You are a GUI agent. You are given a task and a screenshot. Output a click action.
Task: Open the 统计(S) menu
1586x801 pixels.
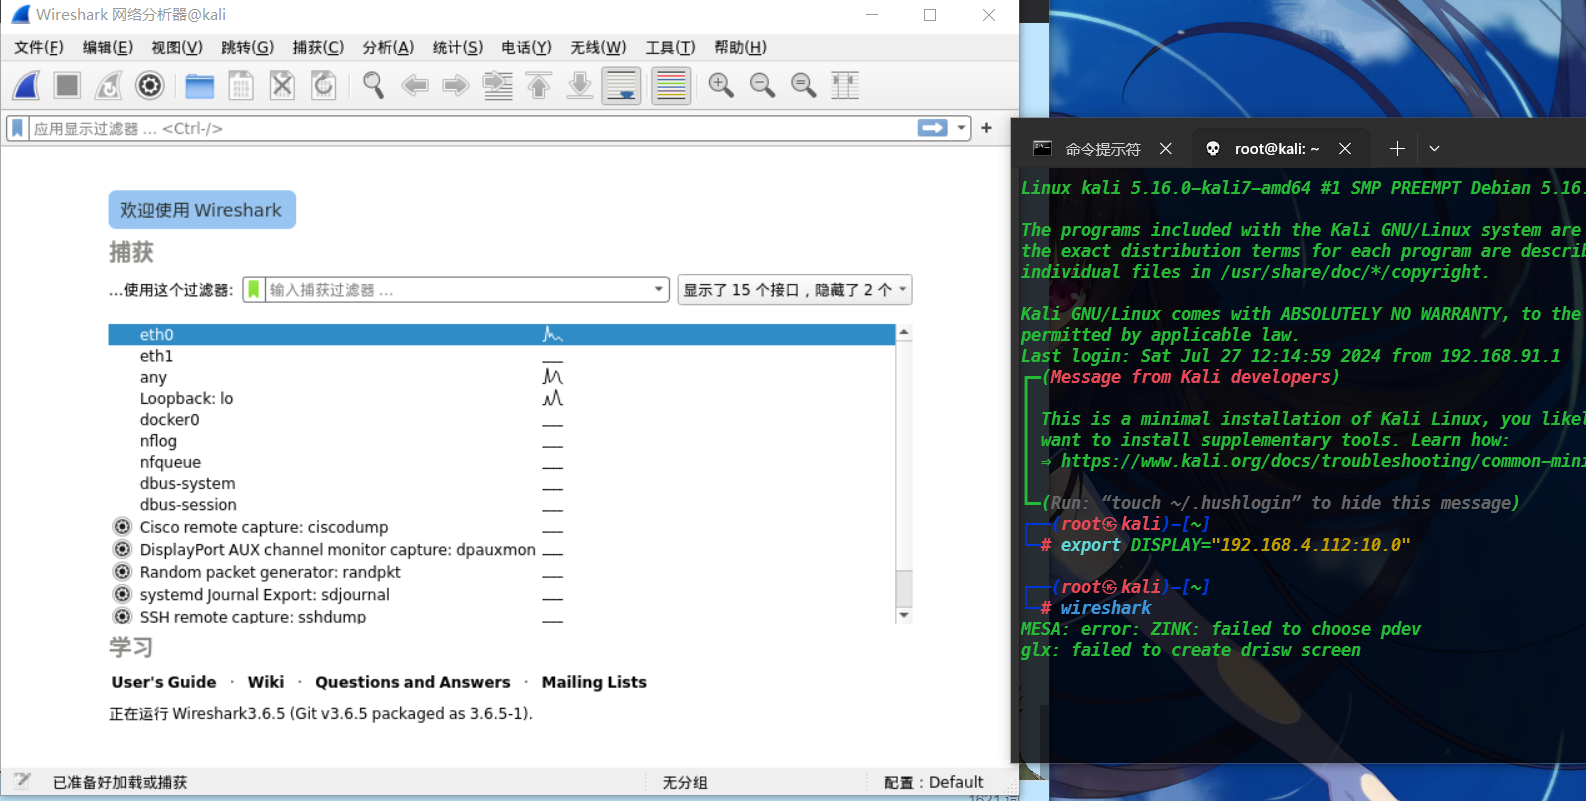(458, 47)
